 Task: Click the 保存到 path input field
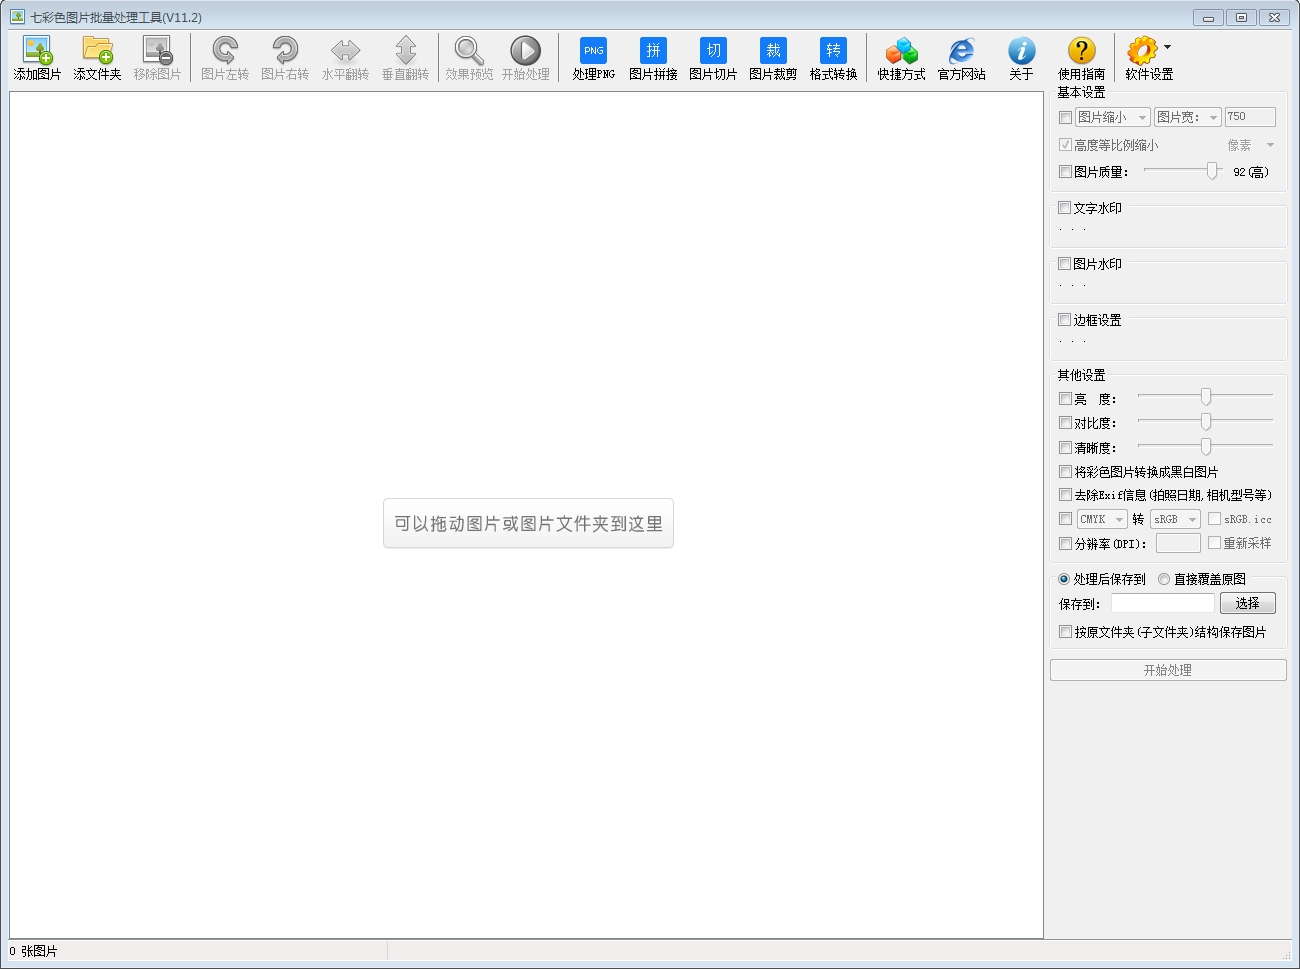[1162, 604]
